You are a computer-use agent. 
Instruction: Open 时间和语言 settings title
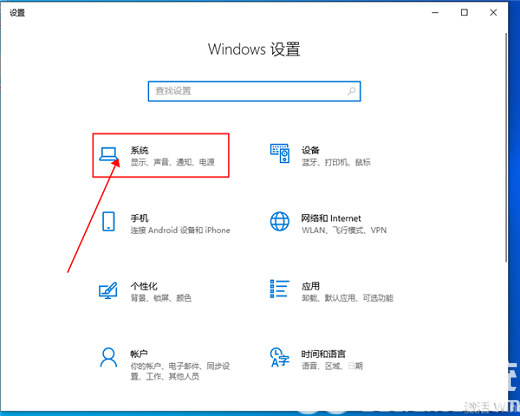tap(323, 354)
